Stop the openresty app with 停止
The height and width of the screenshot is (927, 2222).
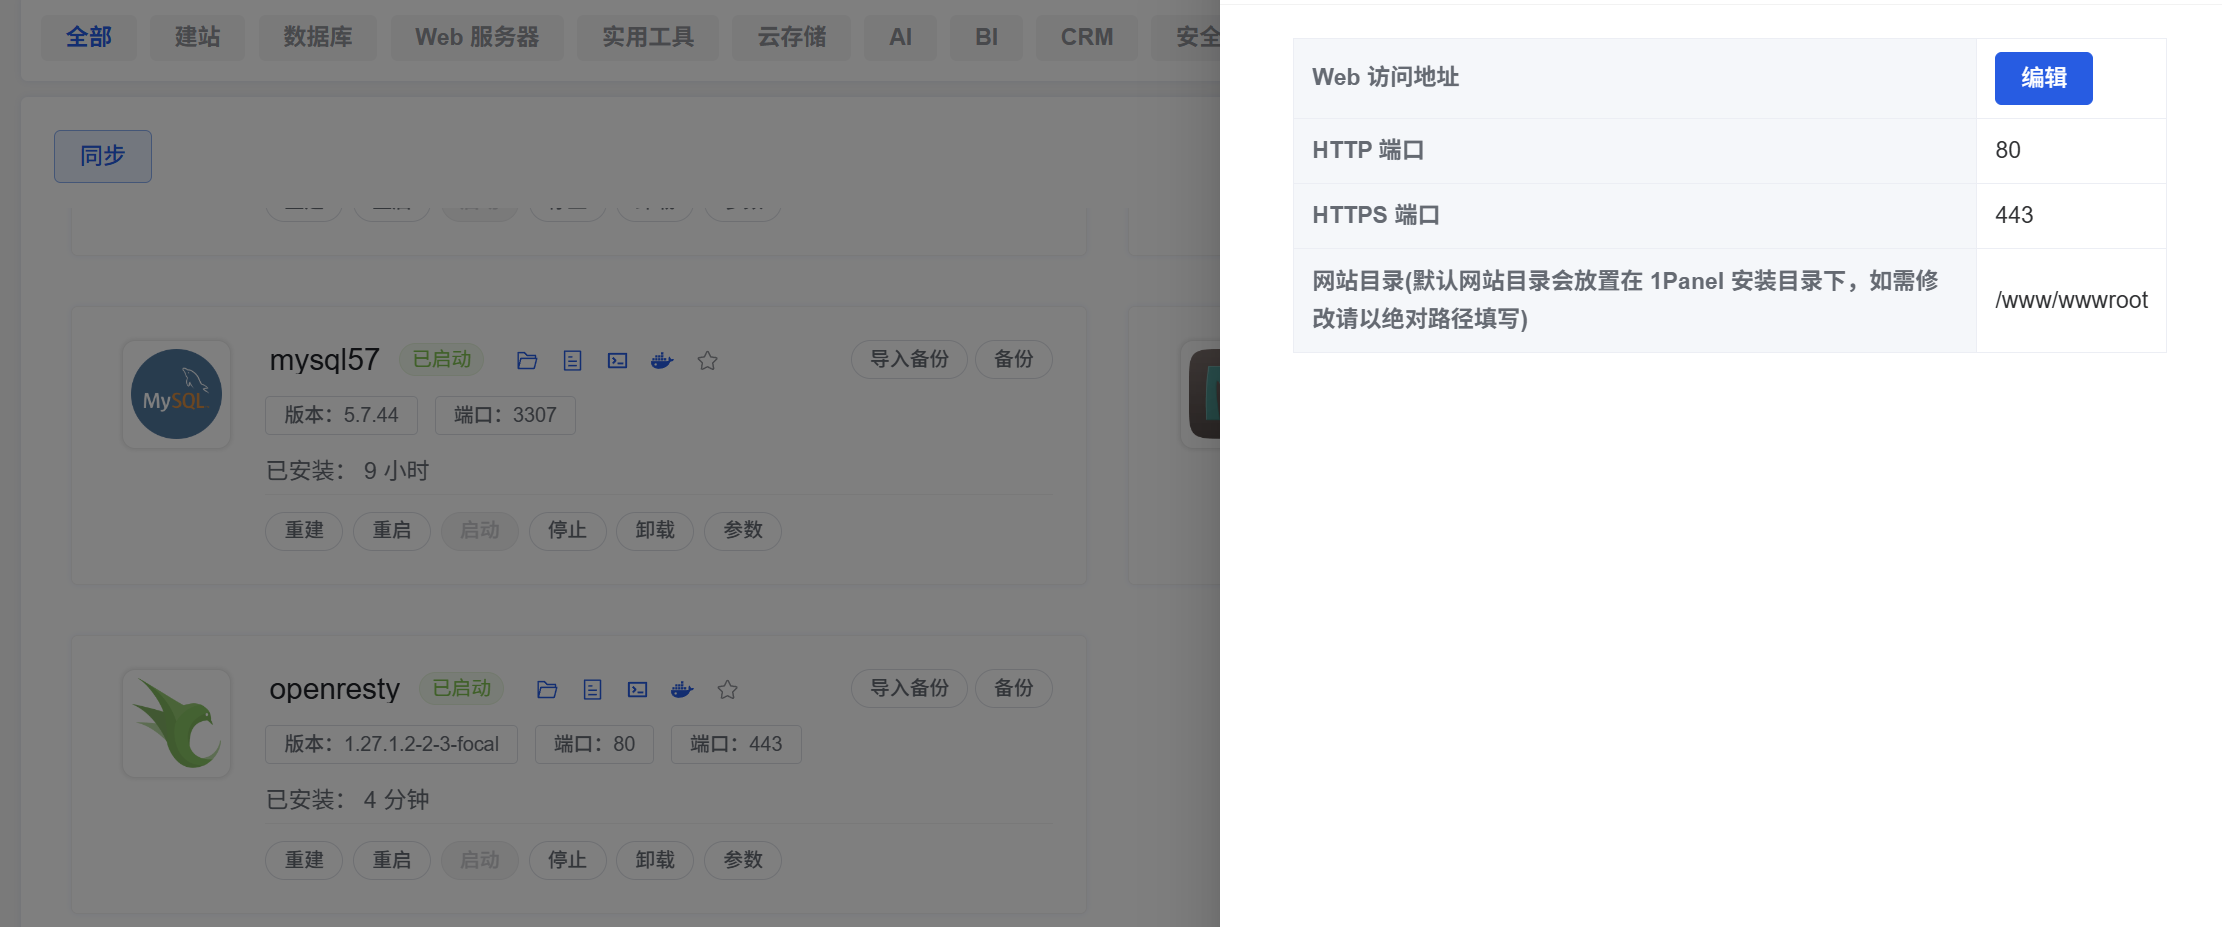[567, 860]
